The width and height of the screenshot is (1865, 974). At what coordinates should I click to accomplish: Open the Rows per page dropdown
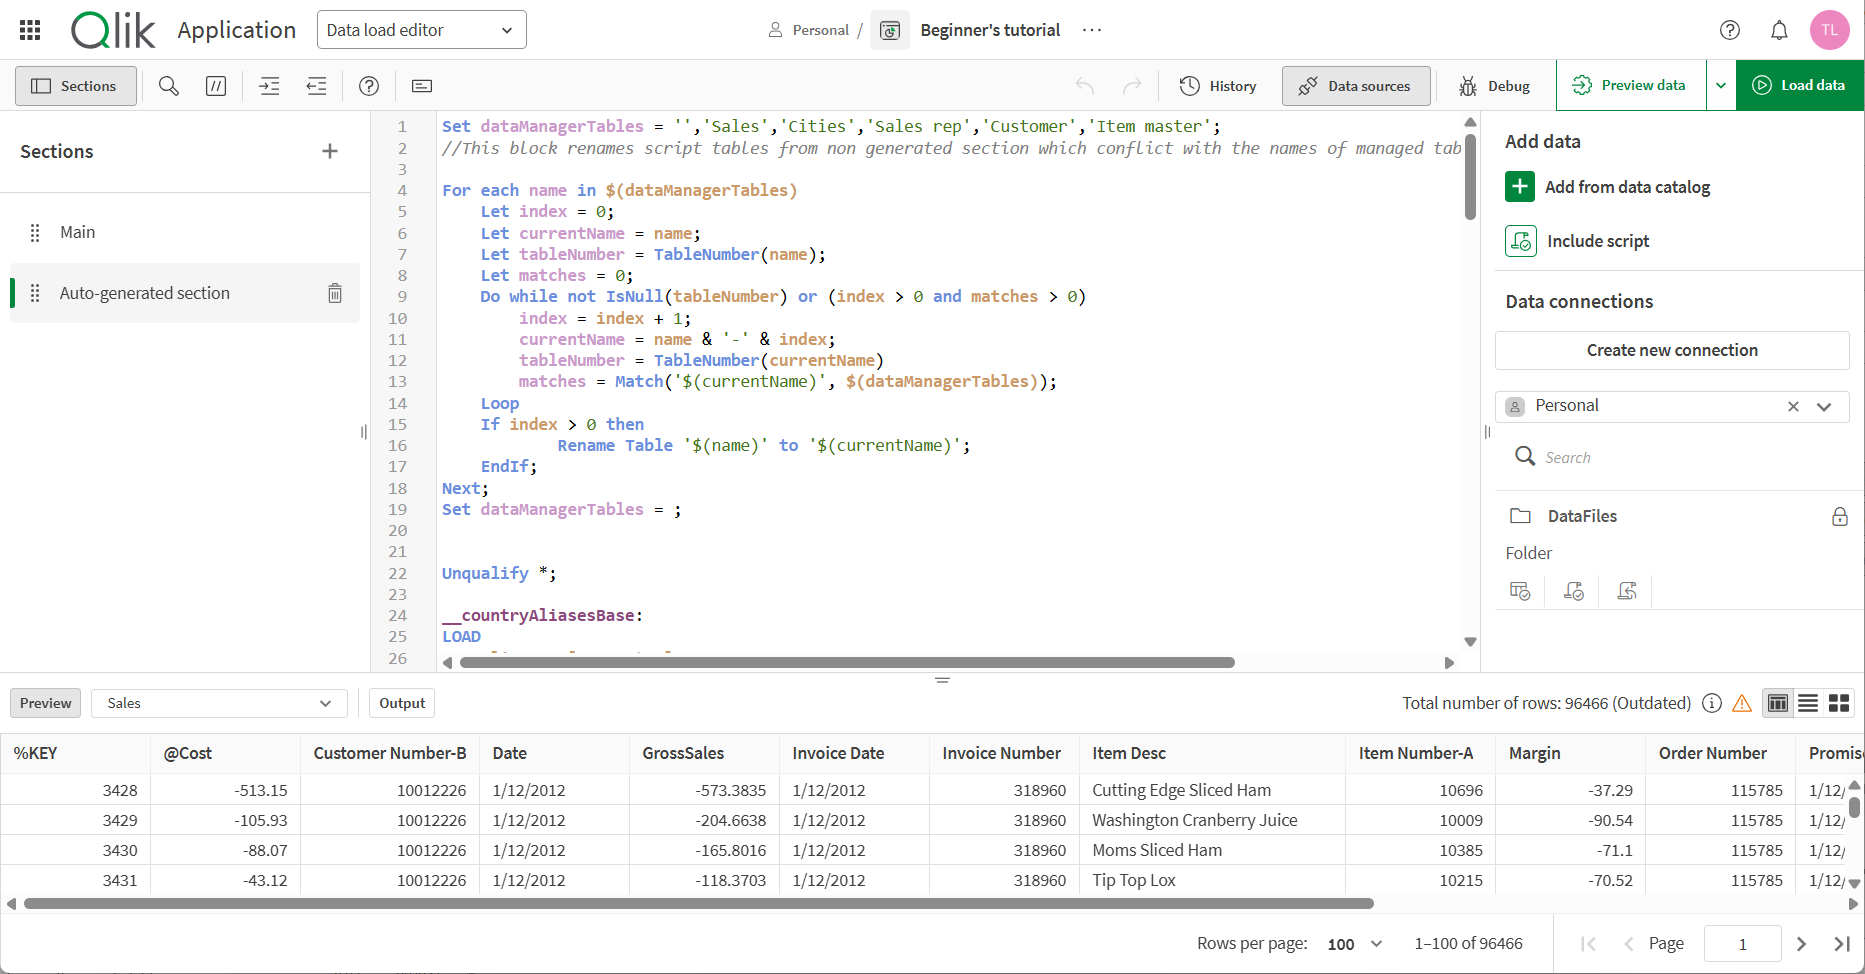click(x=1355, y=944)
